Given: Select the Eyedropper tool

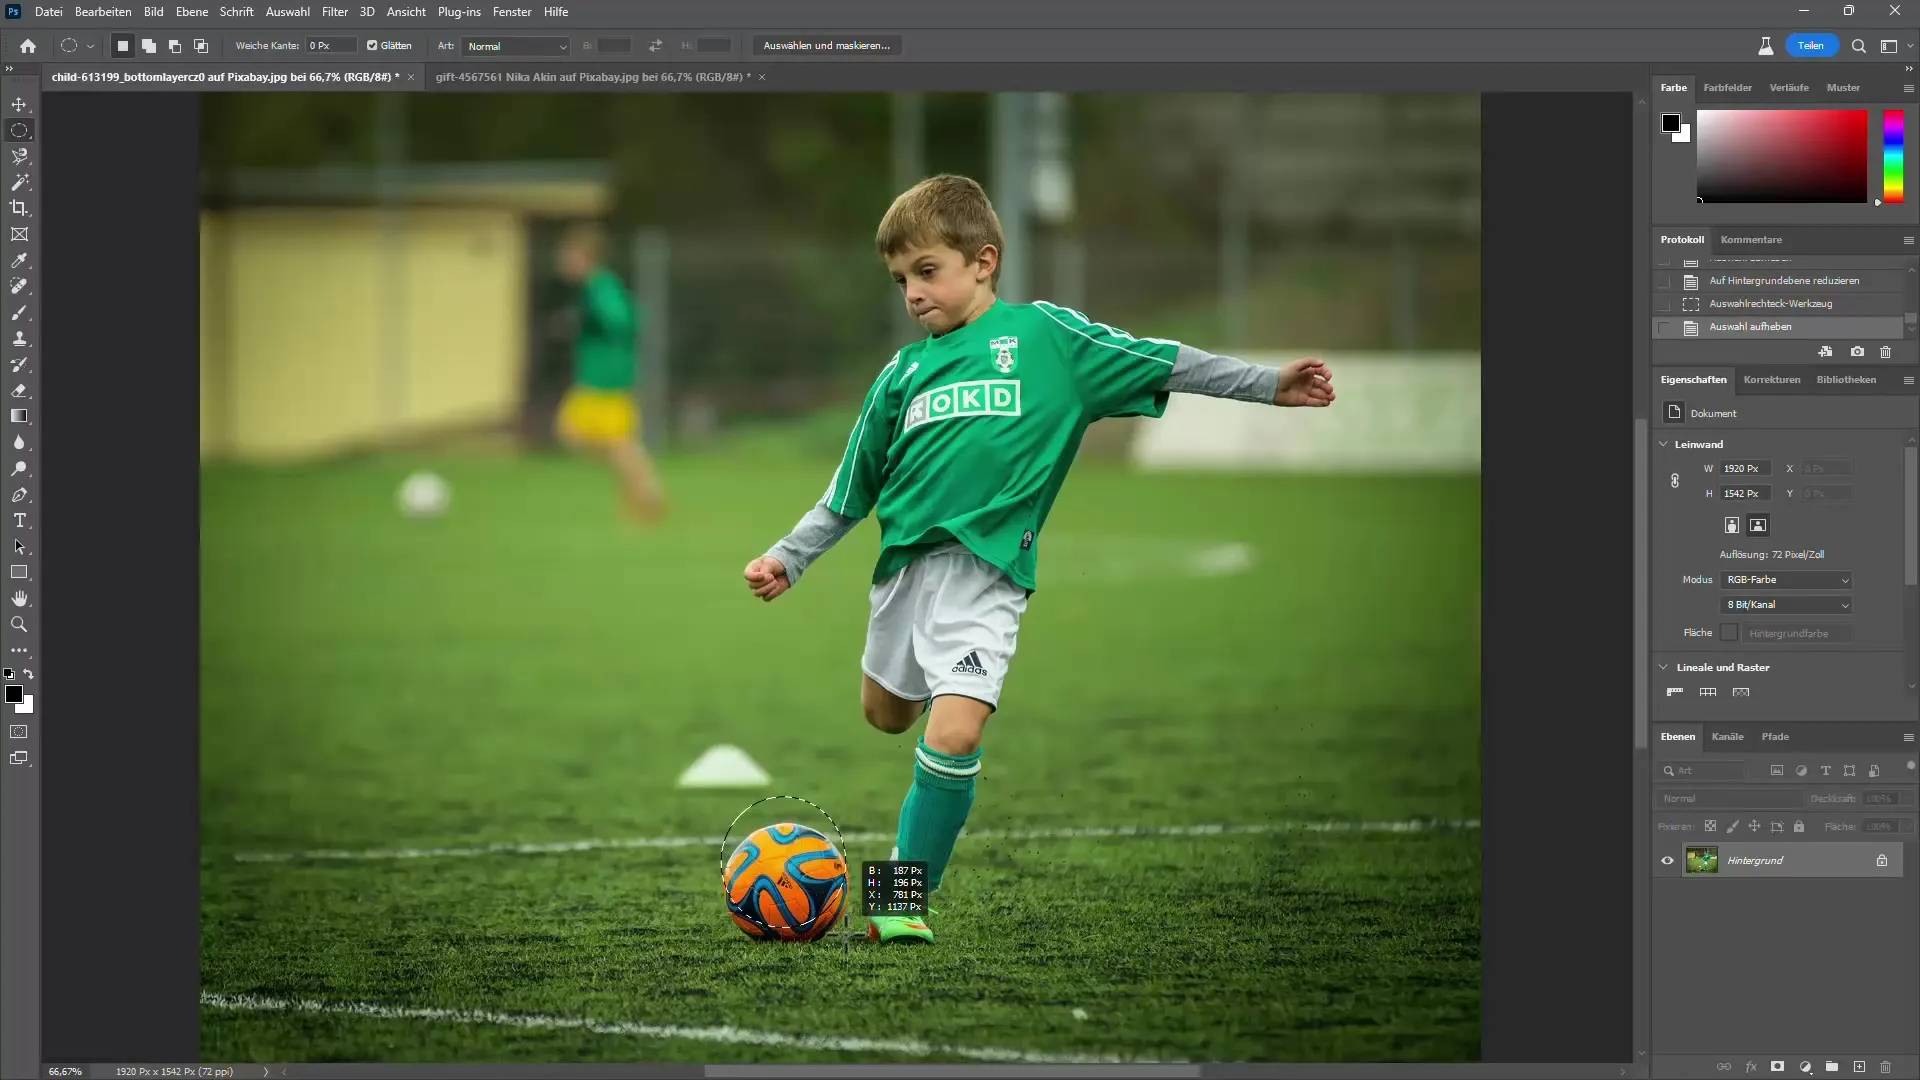Looking at the screenshot, I should (x=19, y=260).
